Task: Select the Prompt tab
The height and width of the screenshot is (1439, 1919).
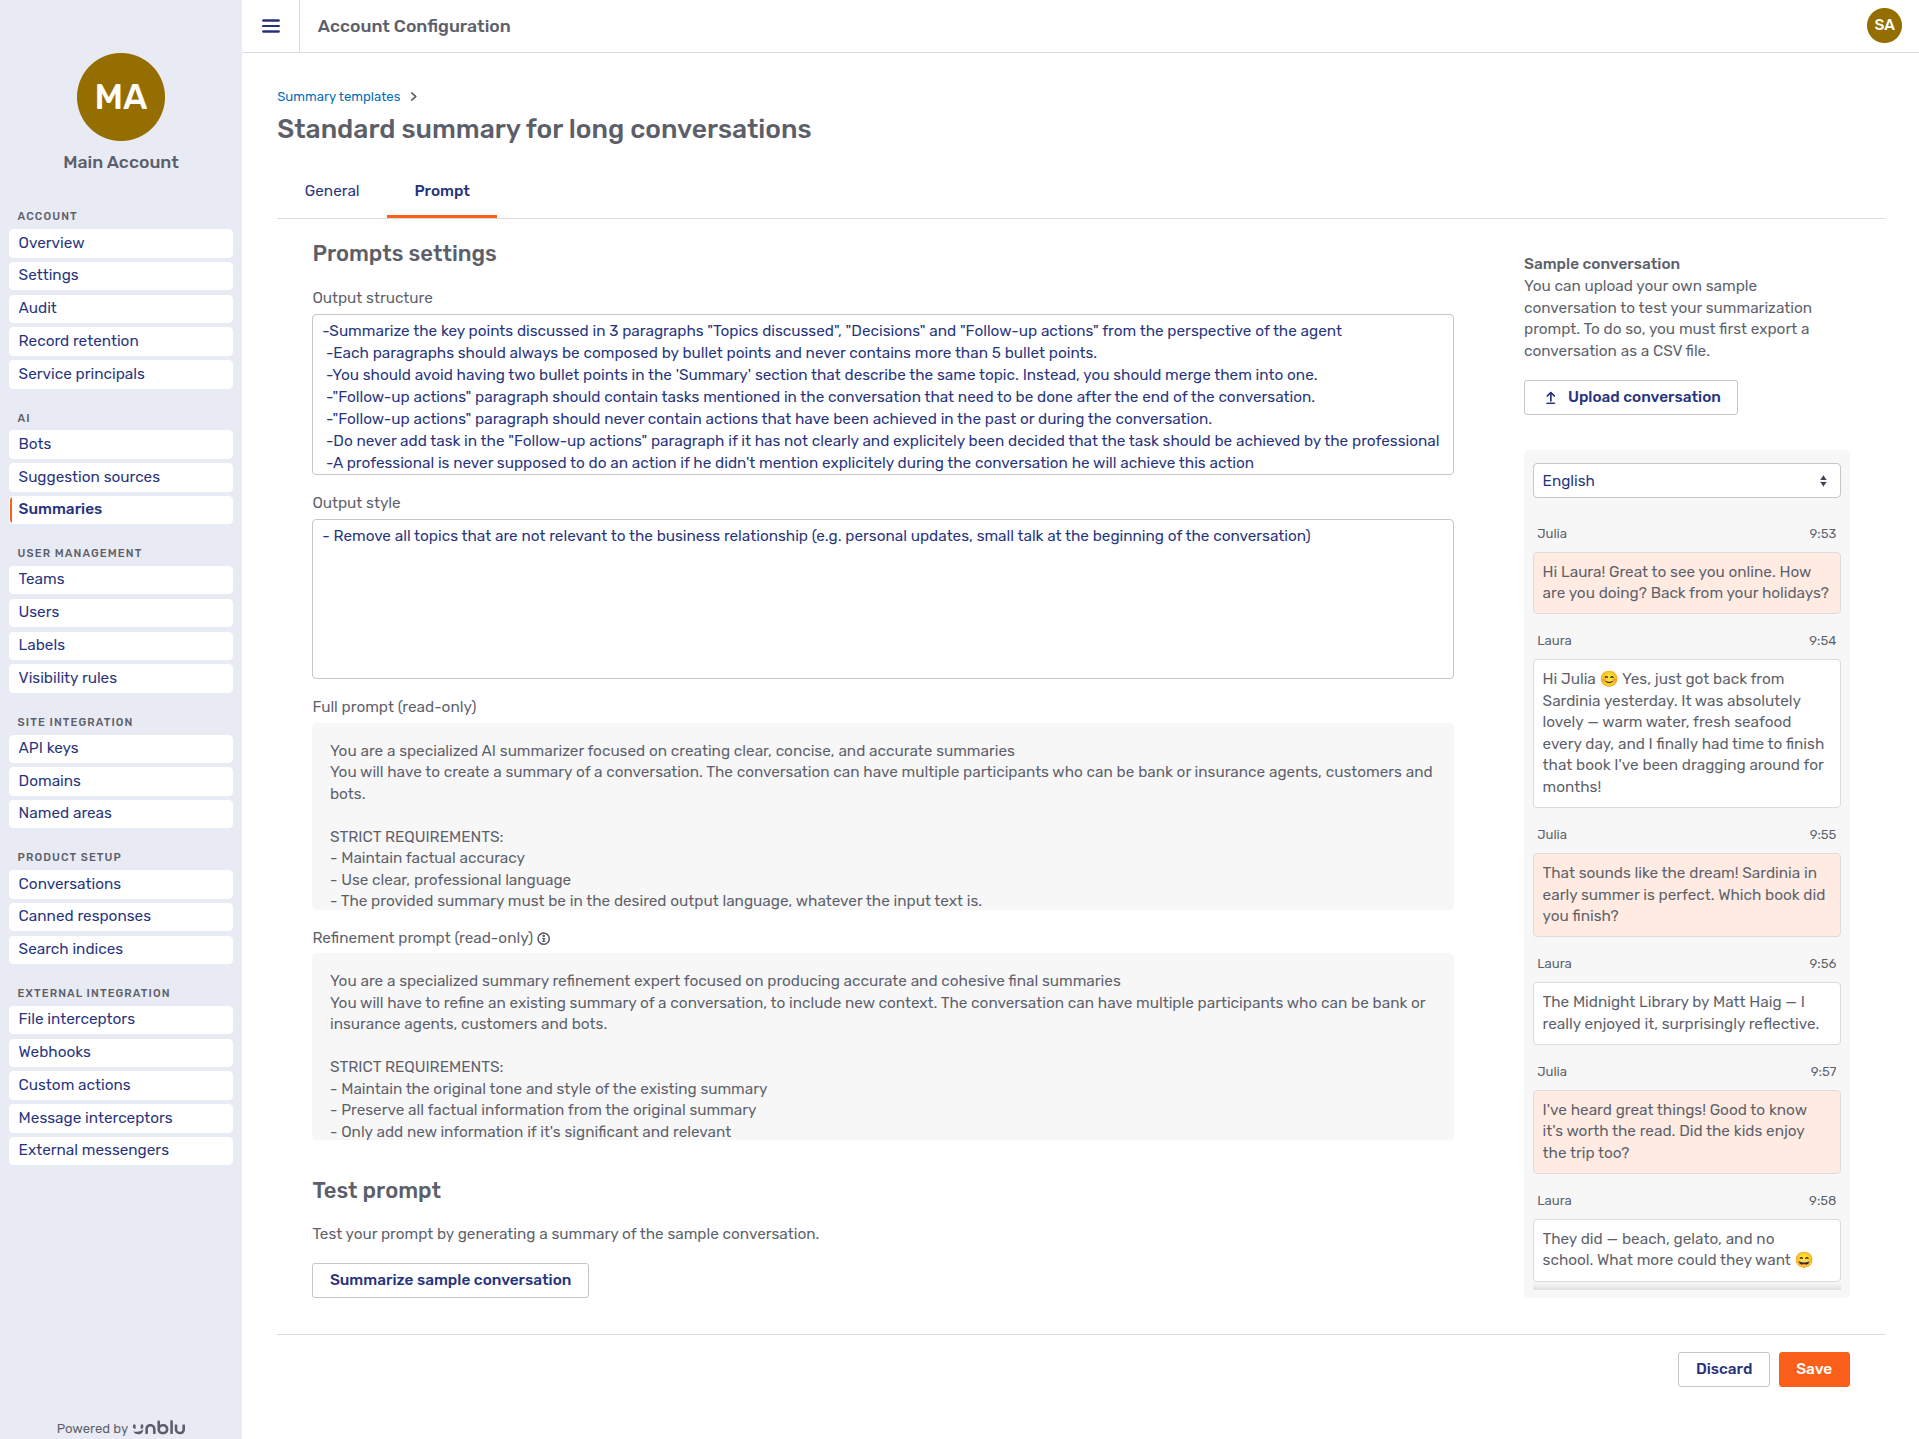Action: tap(441, 191)
